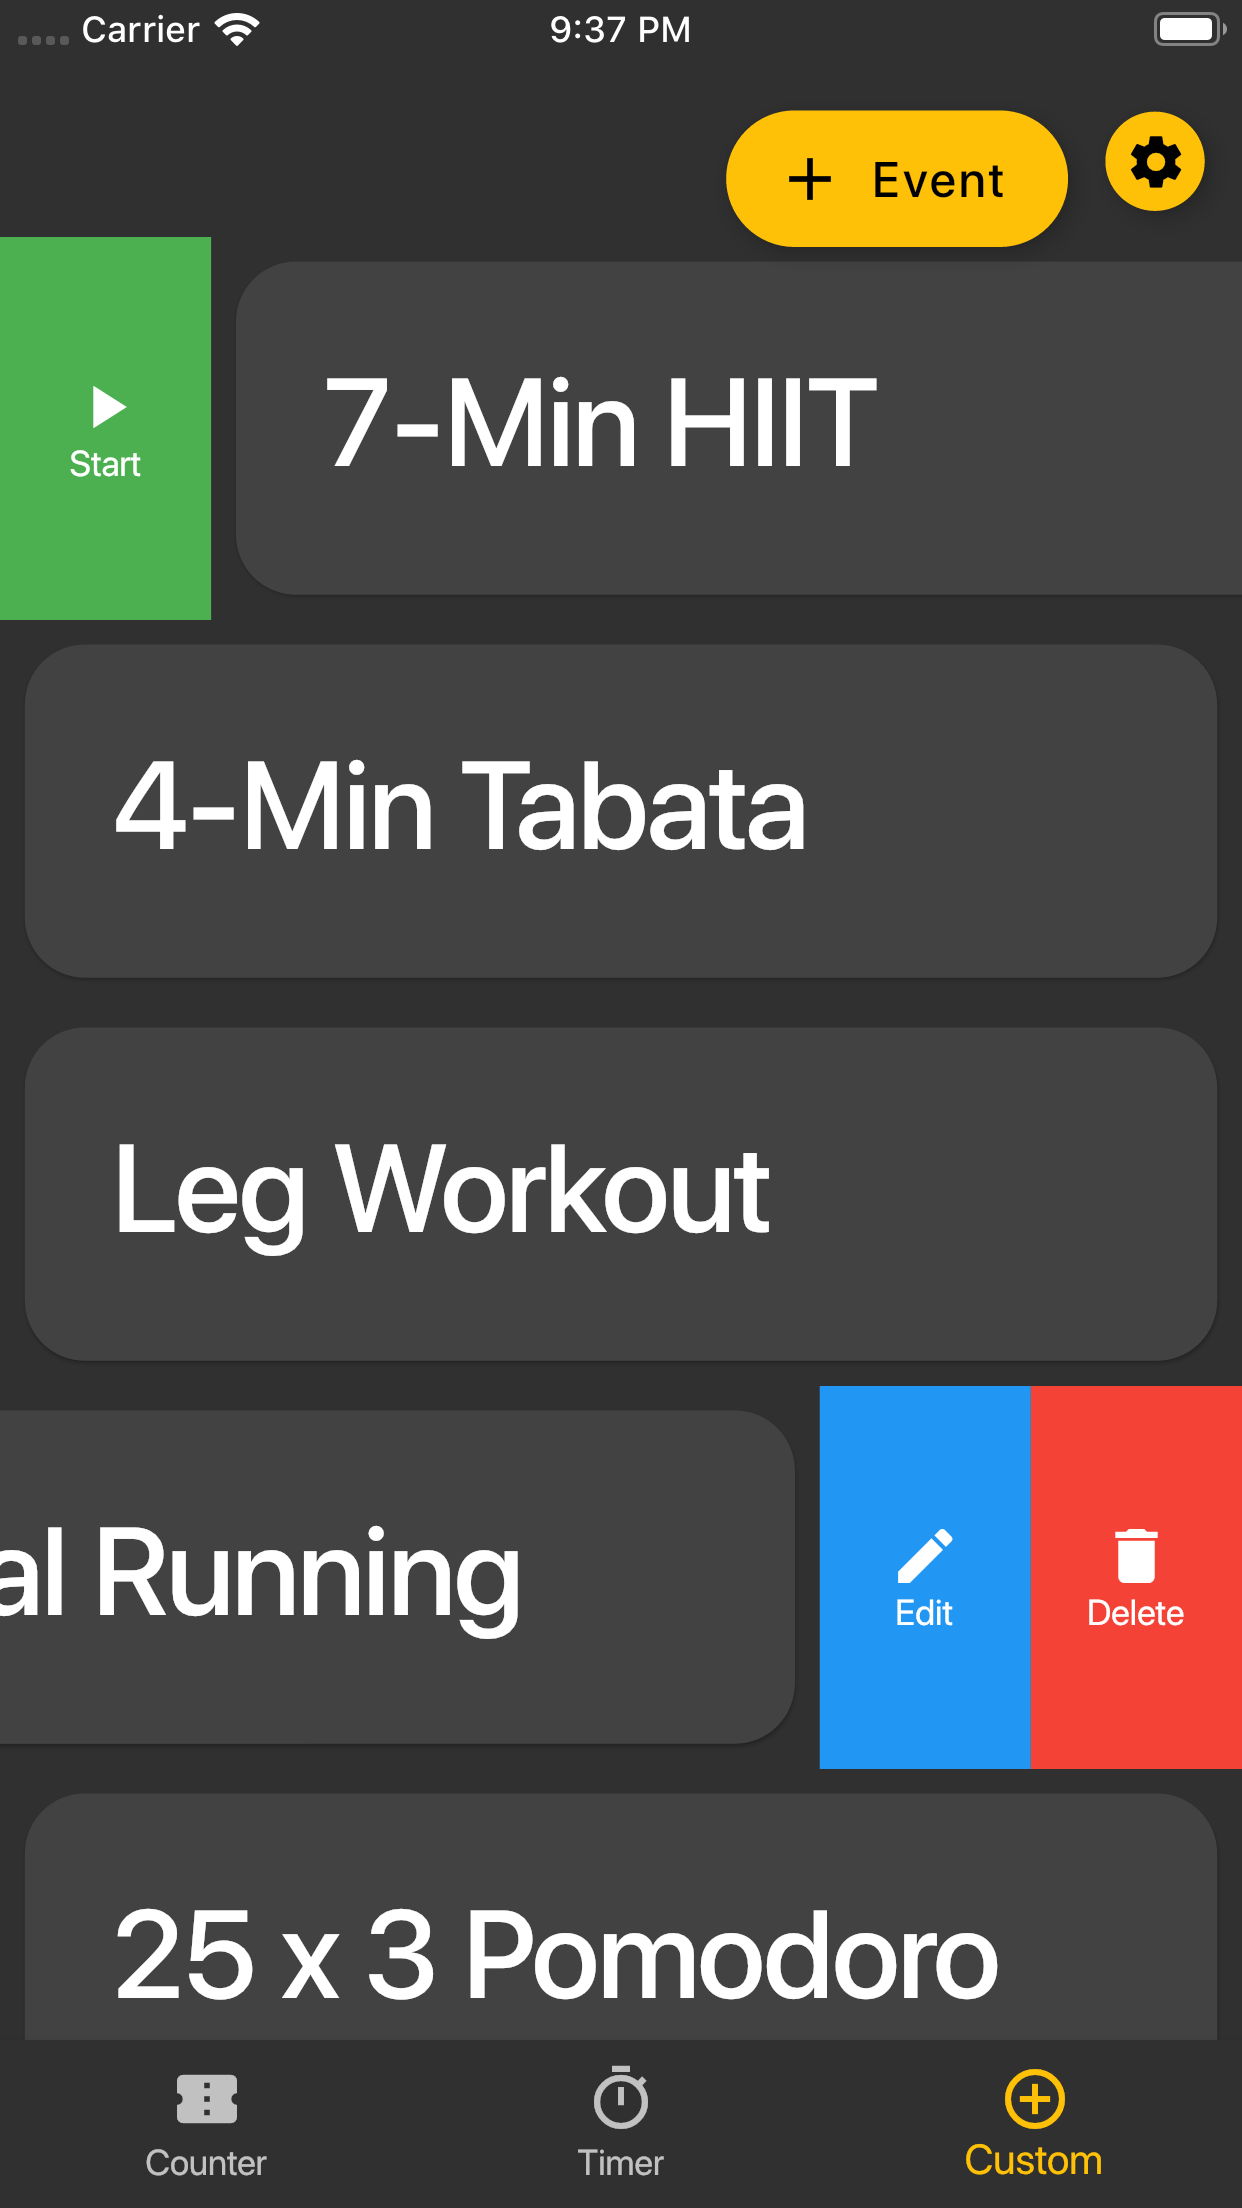Tap the plus icon on Event button
The height and width of the screenshot is (2208, 1242).
(809, 180)
